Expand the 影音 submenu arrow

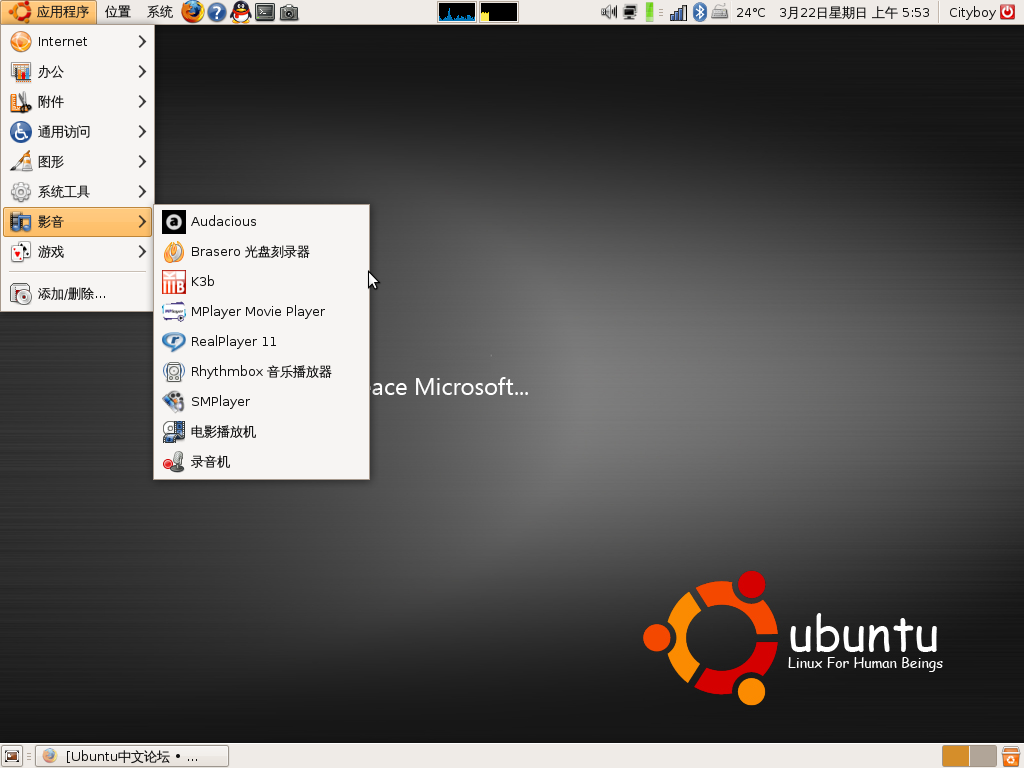coord(142,222)
